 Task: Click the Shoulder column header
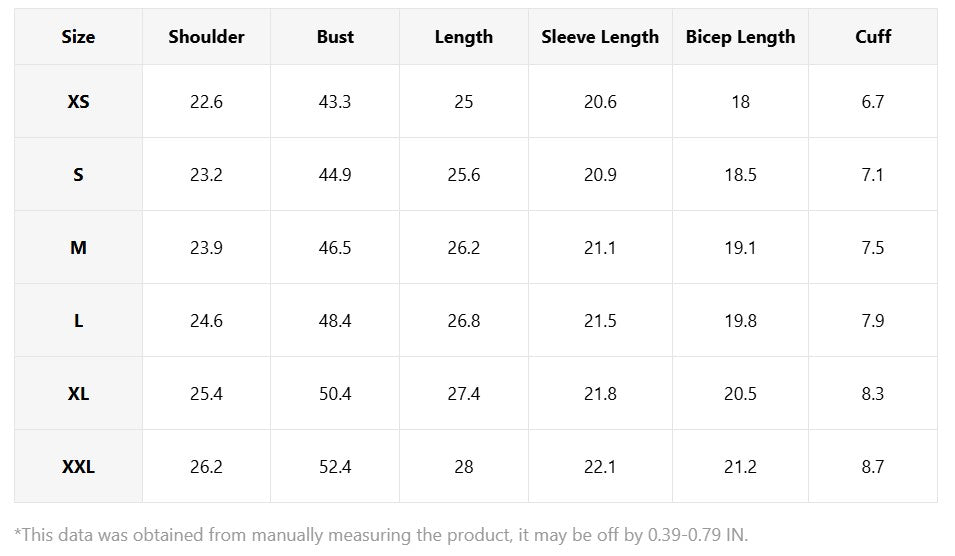point(206,37)
